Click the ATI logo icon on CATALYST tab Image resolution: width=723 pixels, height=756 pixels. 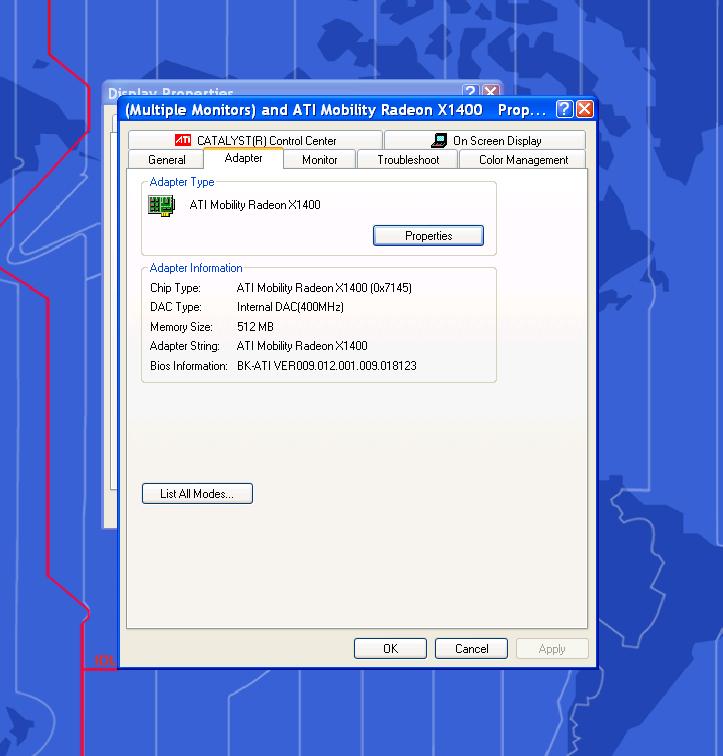point(183,141)
